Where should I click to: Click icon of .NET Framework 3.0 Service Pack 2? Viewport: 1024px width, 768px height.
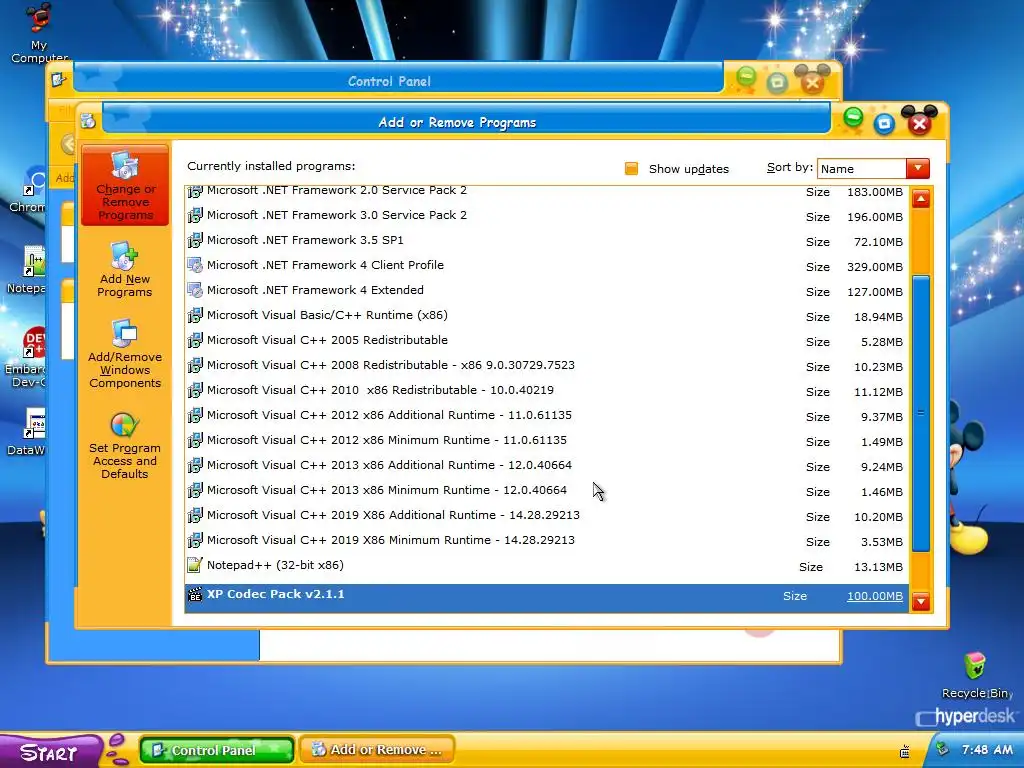pos(195,215)
